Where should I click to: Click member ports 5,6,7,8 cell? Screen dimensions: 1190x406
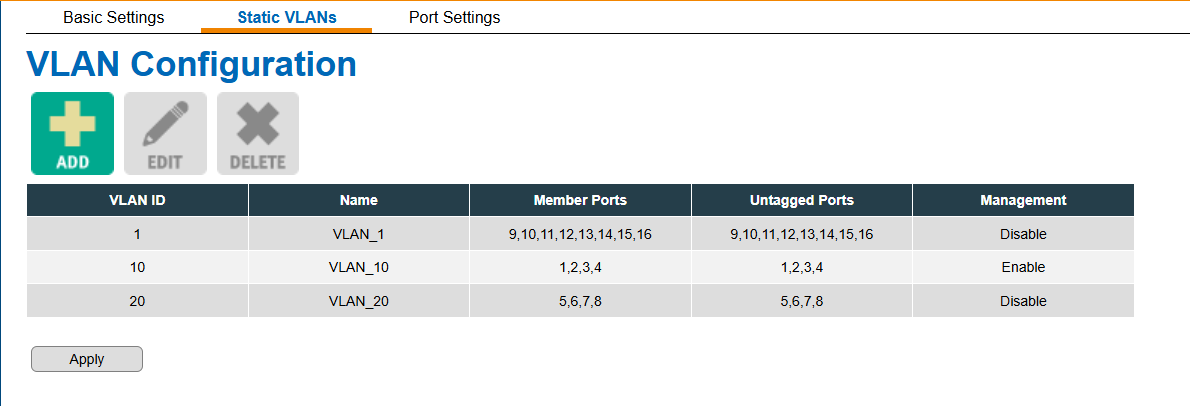tap(581, 301)
